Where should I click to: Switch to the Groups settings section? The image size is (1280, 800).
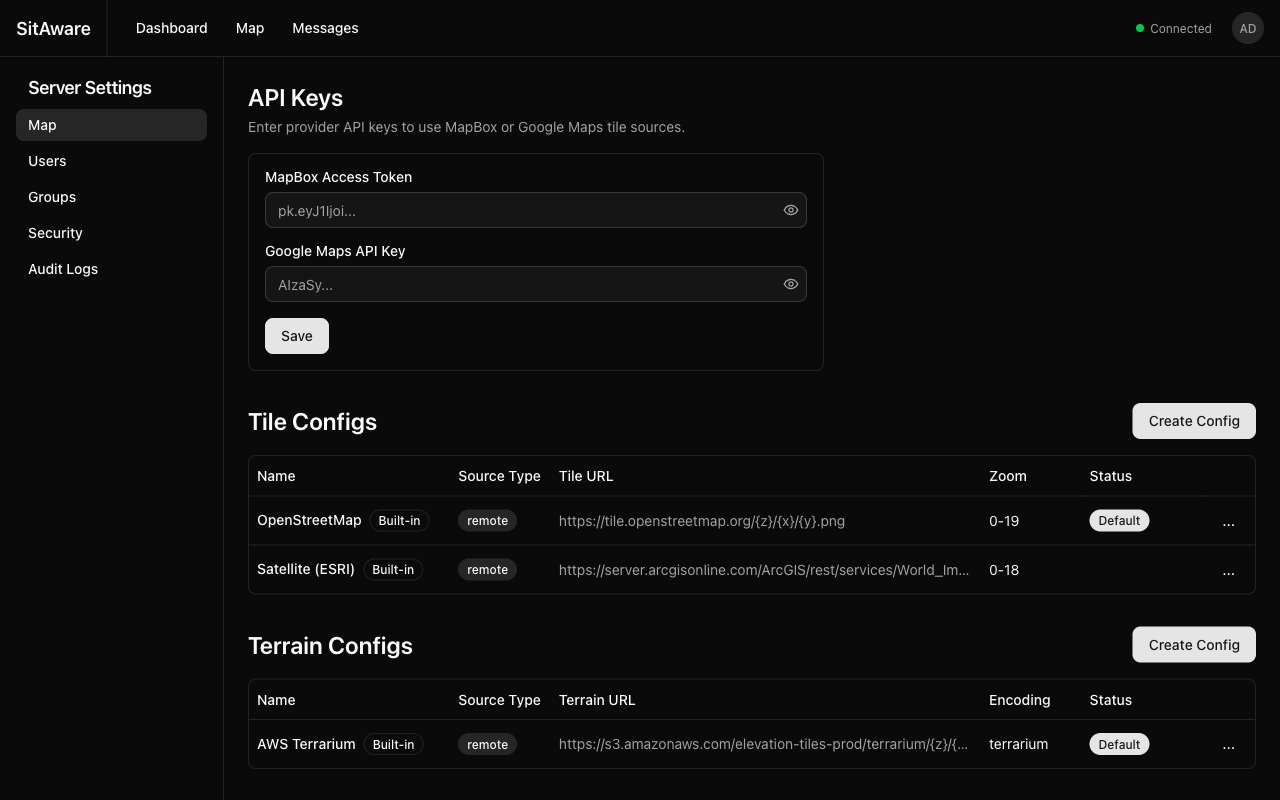coord(52,197)
